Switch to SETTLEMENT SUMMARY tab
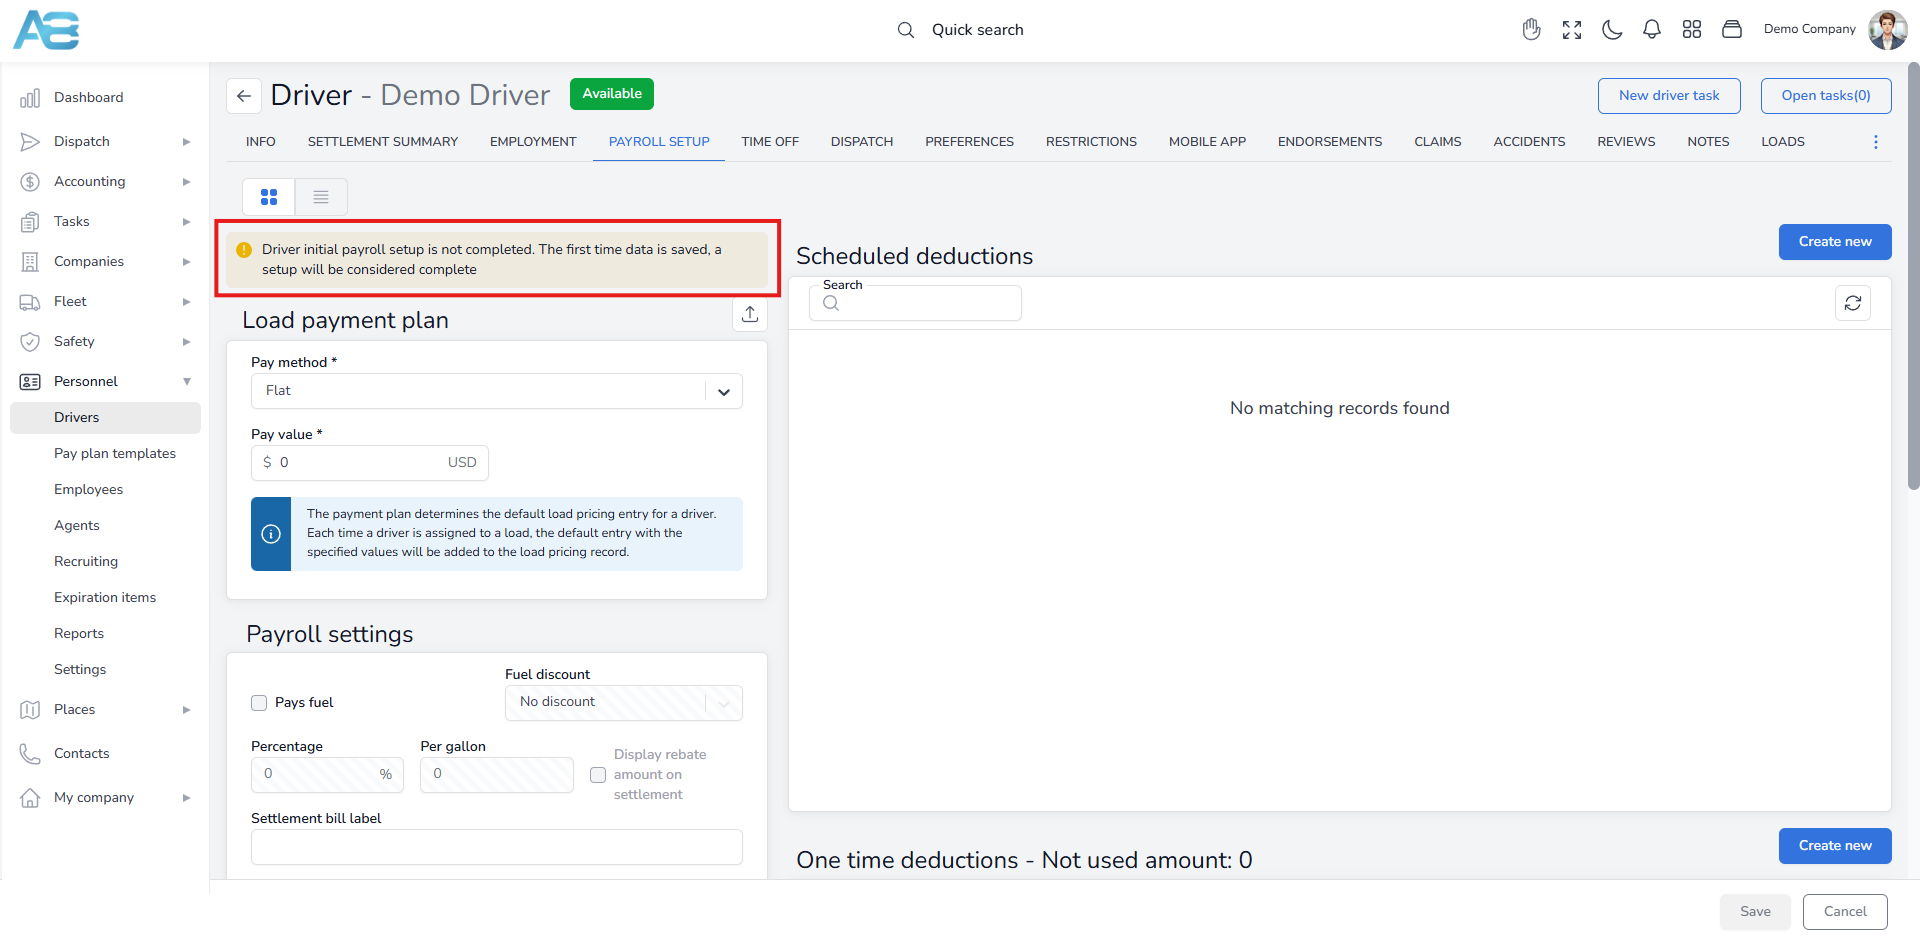The height and width of the screenshot is (943, 1920). [382, 142]
